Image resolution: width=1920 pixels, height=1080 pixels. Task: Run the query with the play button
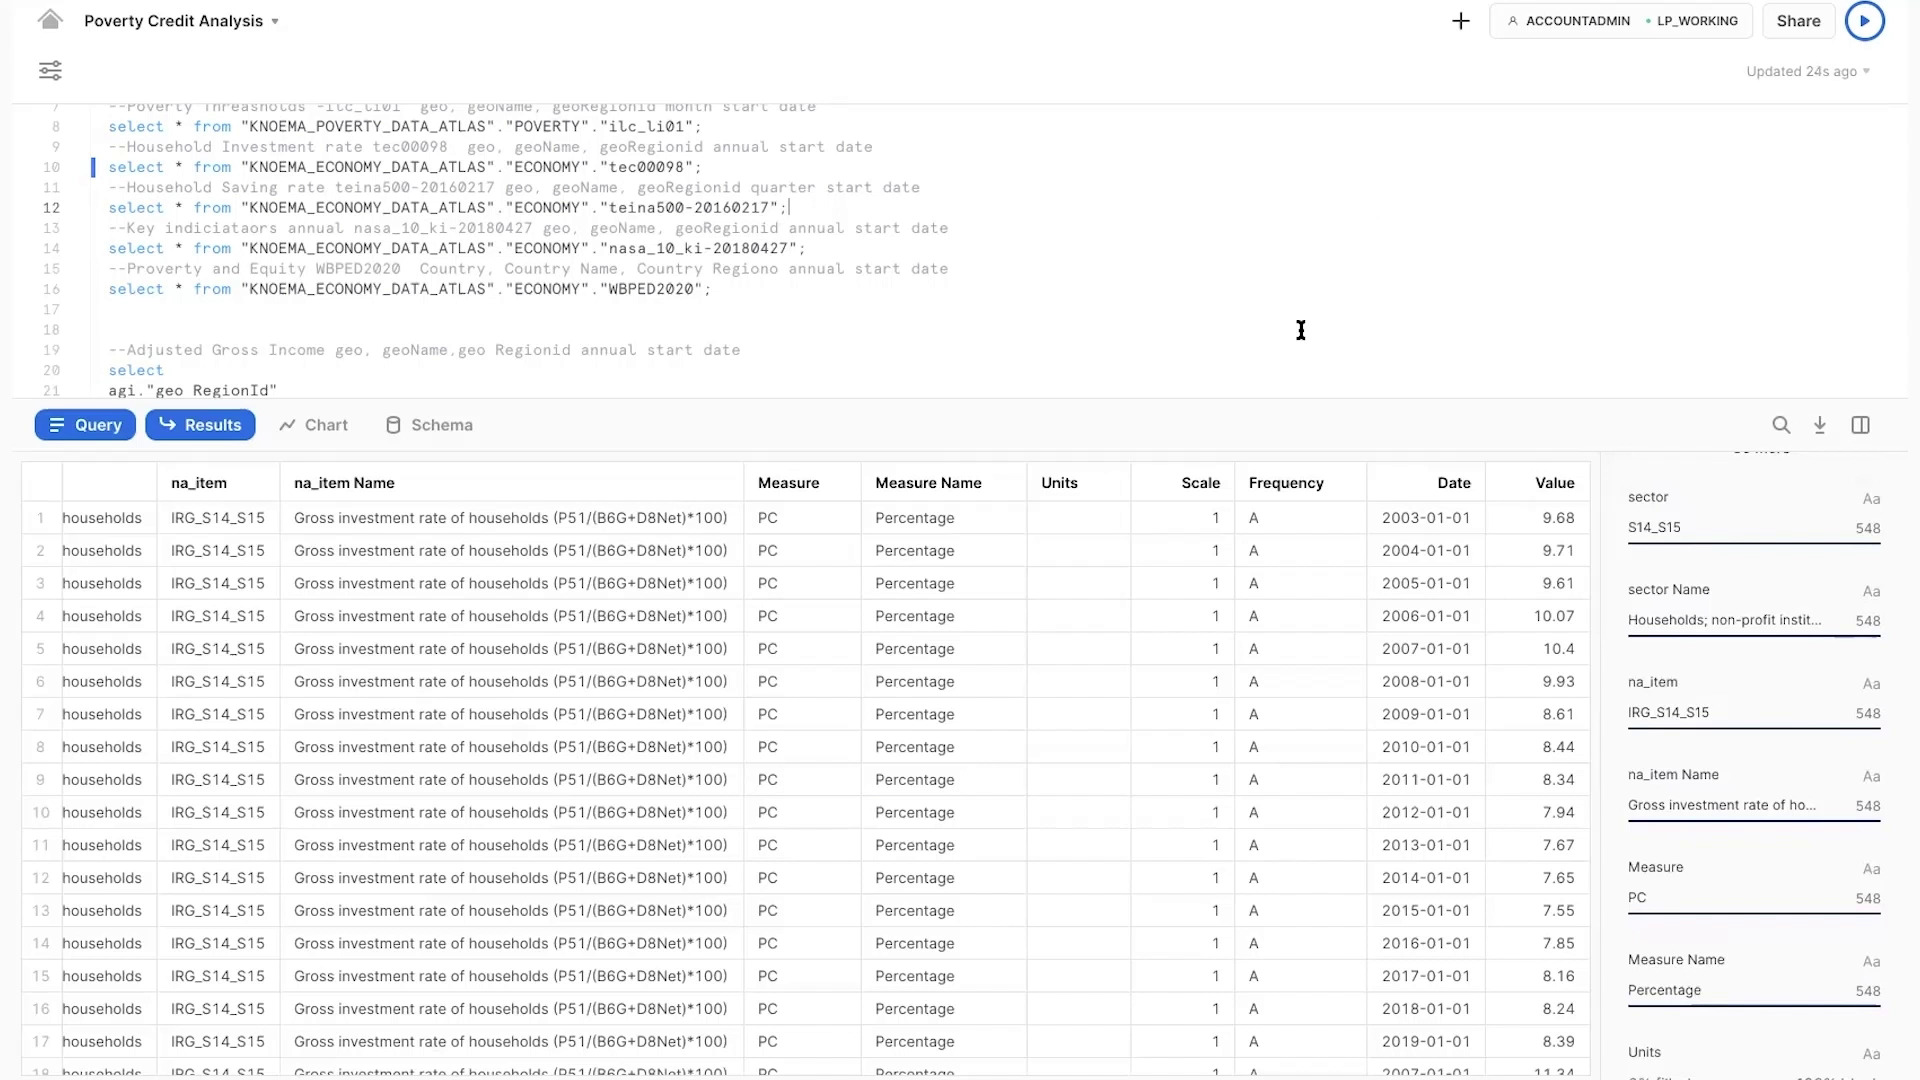pos(1864,20)
